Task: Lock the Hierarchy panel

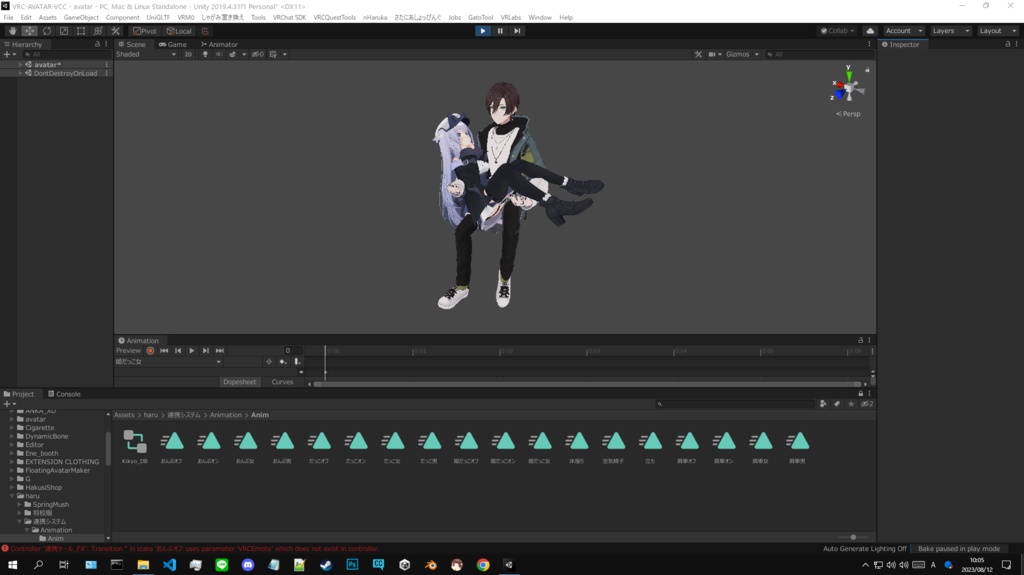Action: tap(97, 44)
